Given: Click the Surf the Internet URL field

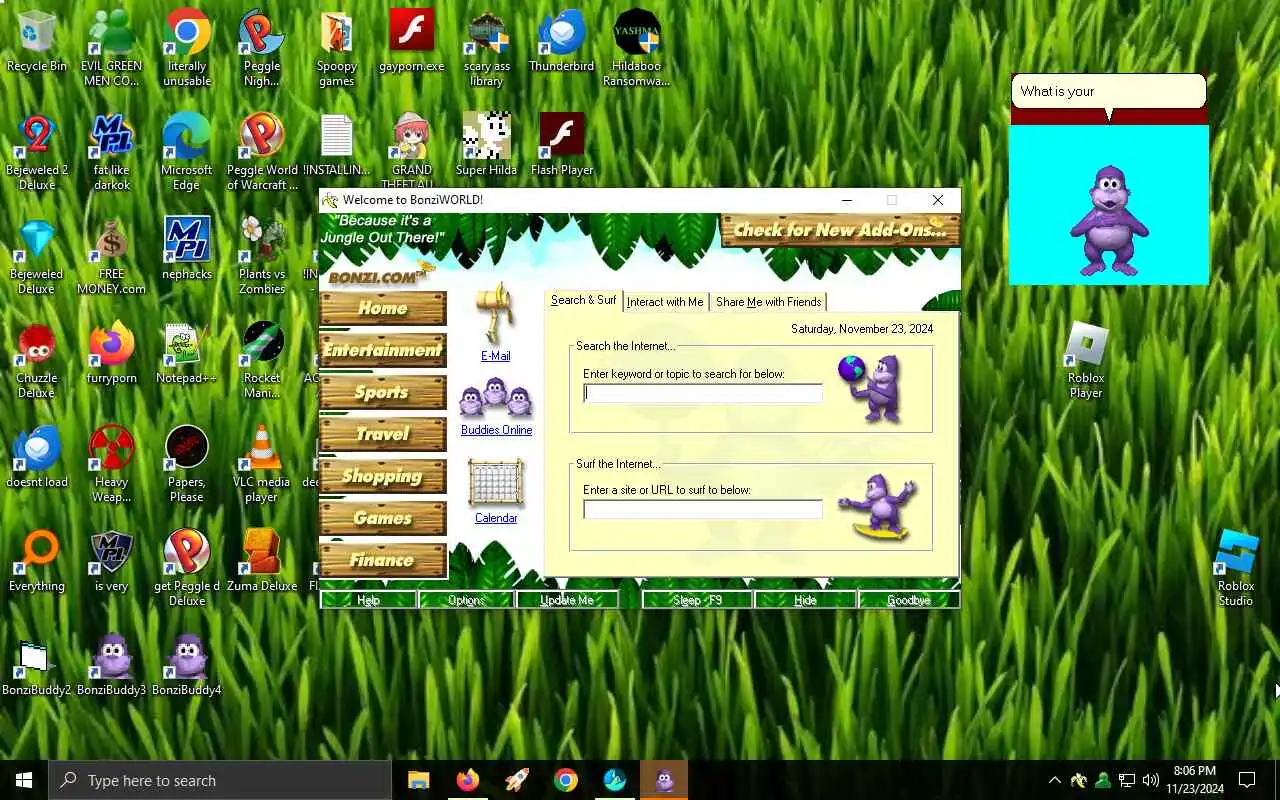Looking at the screenshot, I should (703, 509).
